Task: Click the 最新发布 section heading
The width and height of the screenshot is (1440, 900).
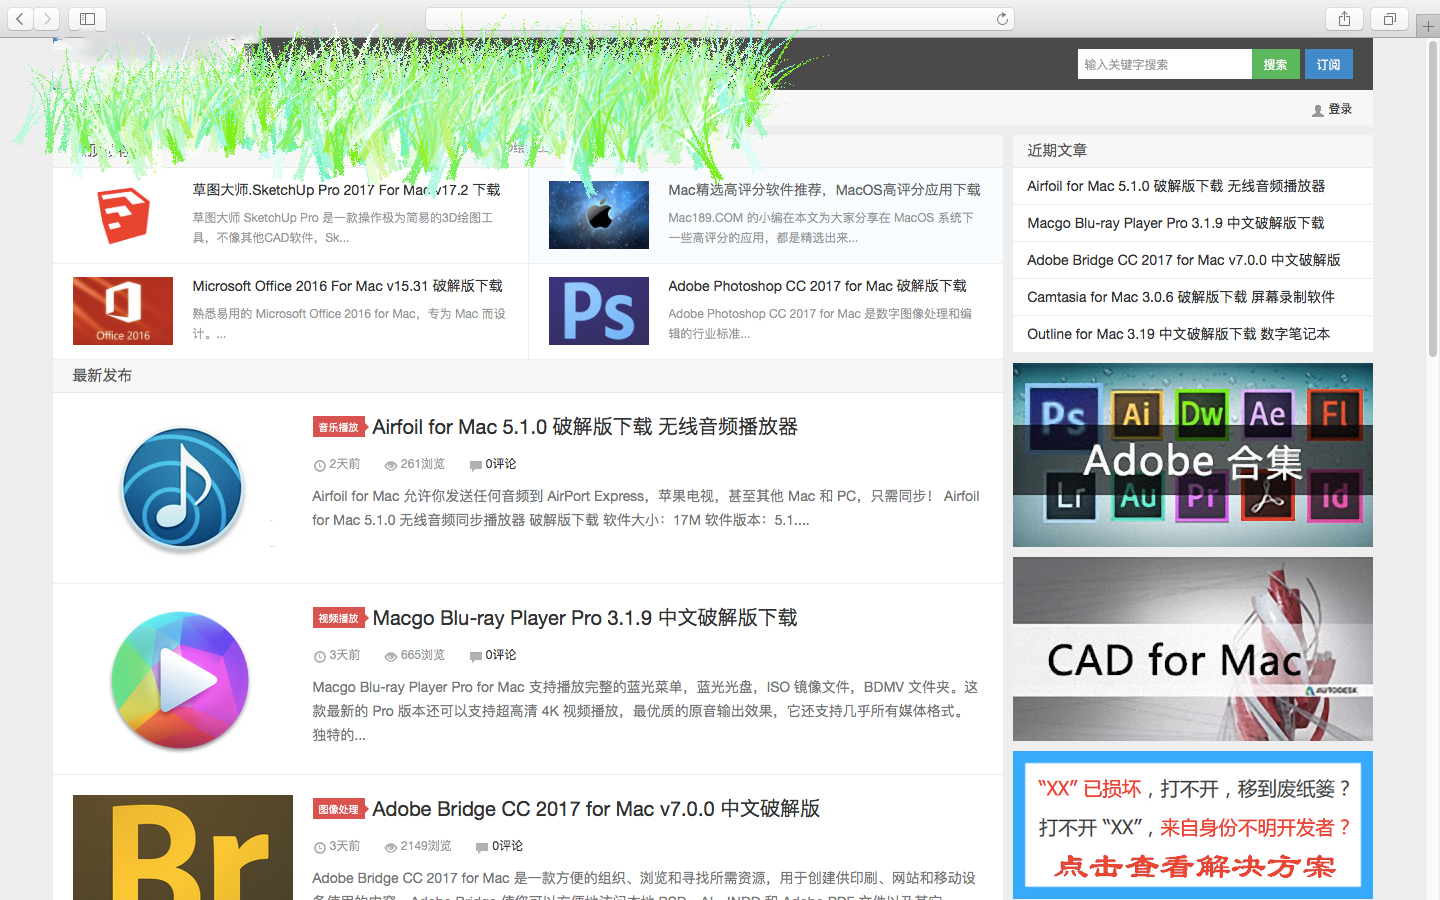Action: click(x=102, y=376)
